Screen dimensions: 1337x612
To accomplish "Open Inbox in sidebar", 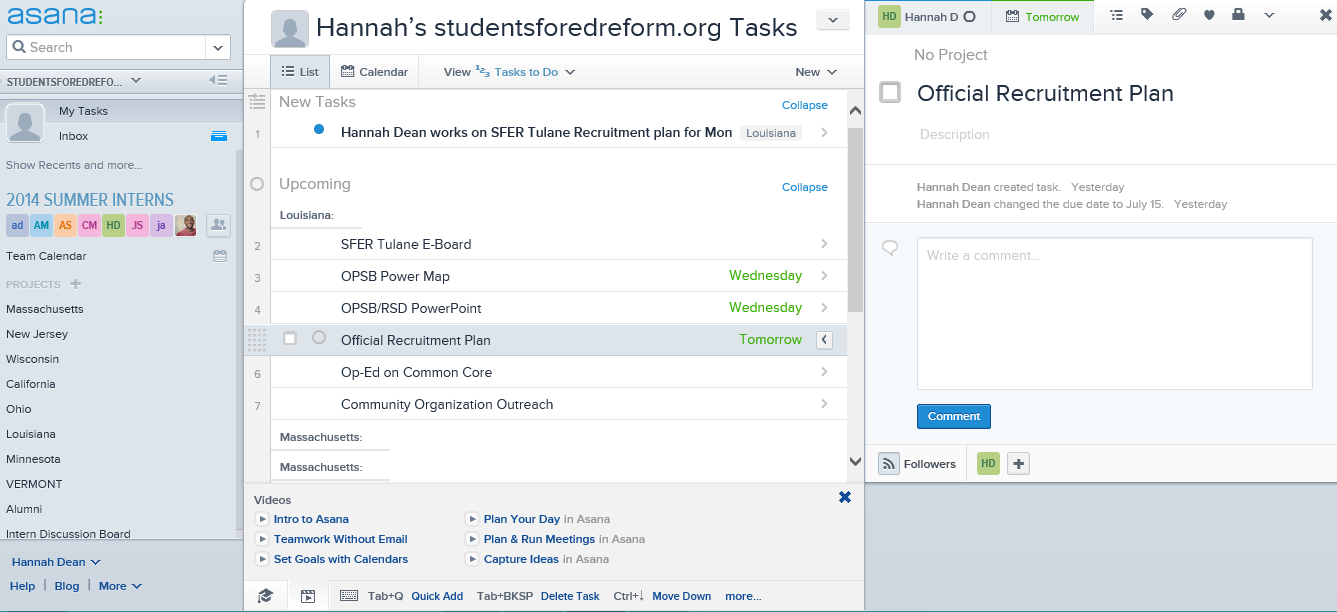I will 73,136.
